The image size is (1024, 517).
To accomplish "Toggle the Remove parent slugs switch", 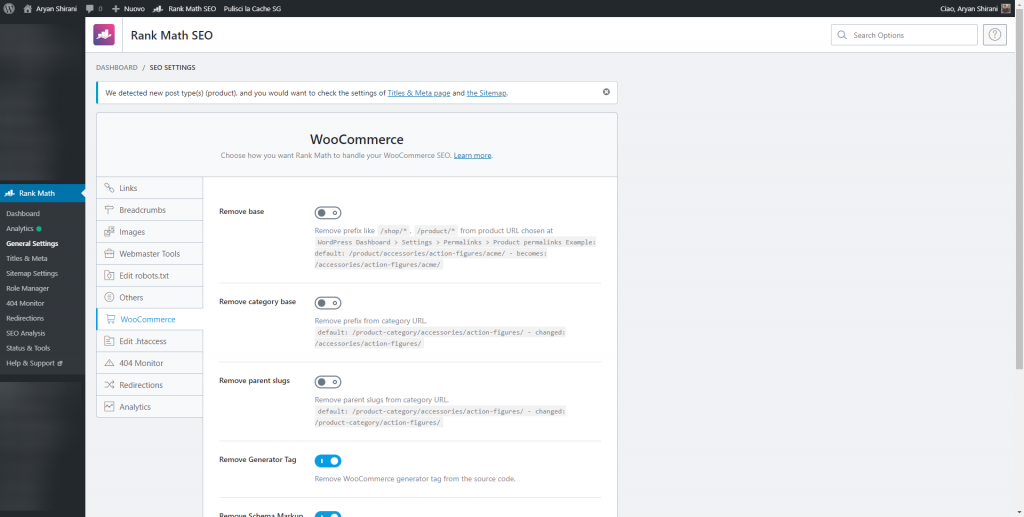I will (x=328, y=382).
